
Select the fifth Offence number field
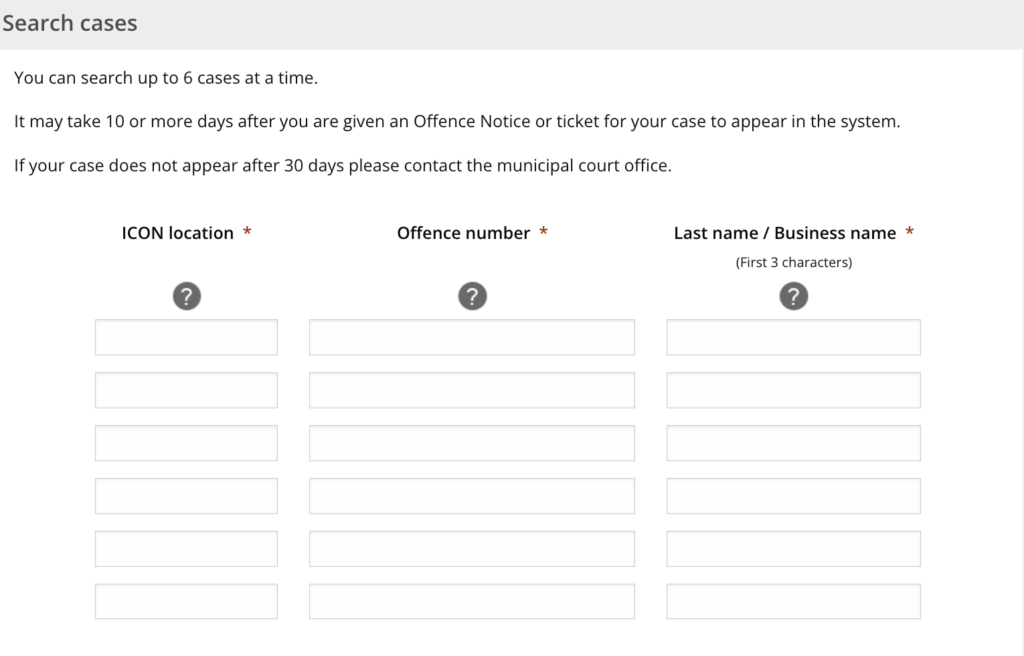pyautogui.click(x=472, y=548)
